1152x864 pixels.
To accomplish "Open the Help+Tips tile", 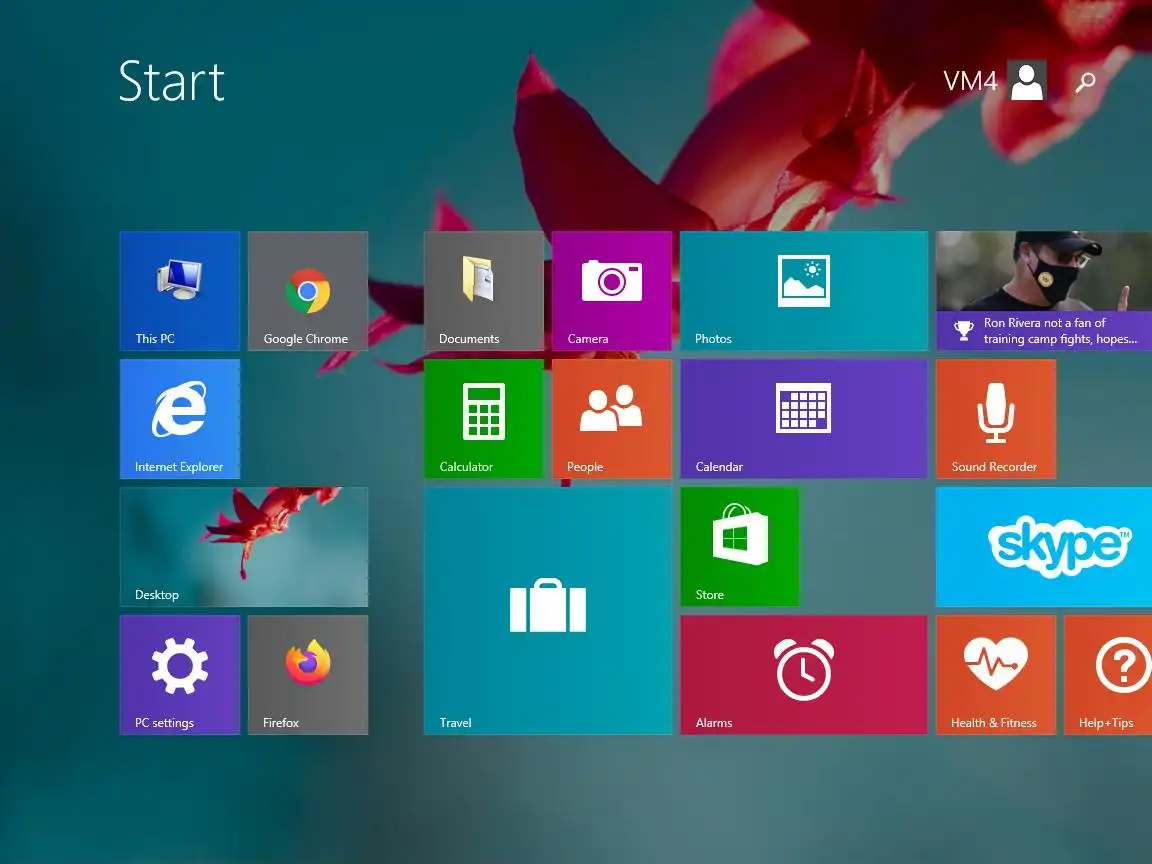I will (x=1108, y=674).
